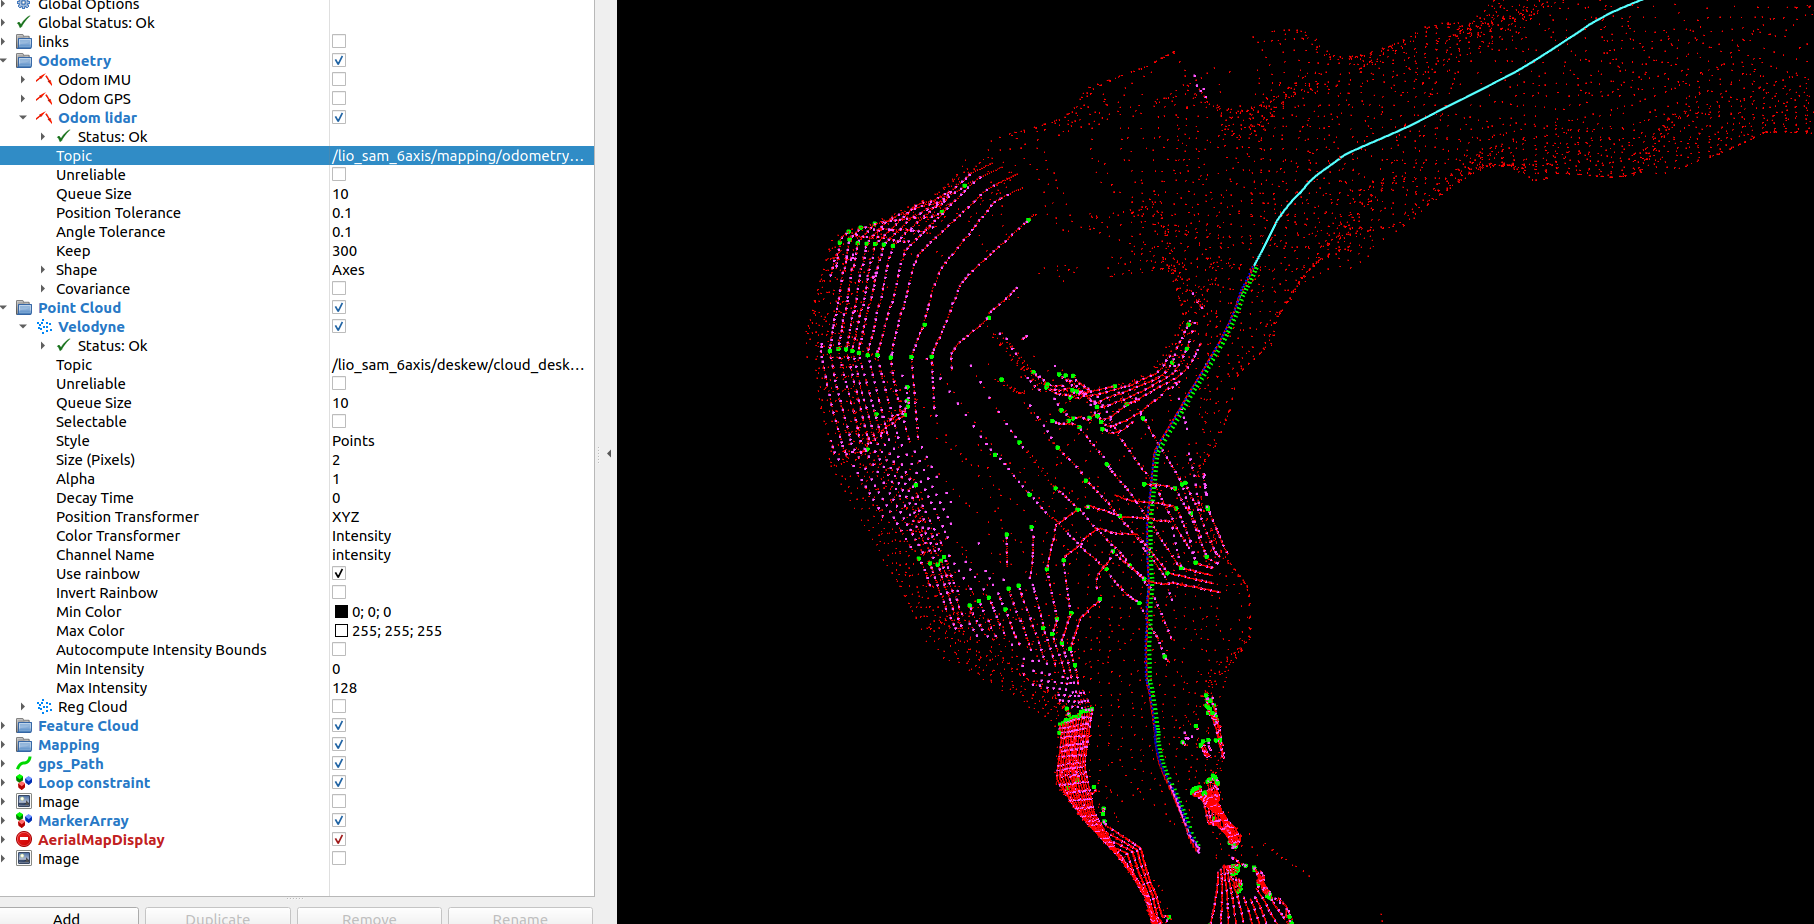1814x924 pixels.
Task: Click the Reg Cloud point cloud icon
Action: tap(44, 706)
